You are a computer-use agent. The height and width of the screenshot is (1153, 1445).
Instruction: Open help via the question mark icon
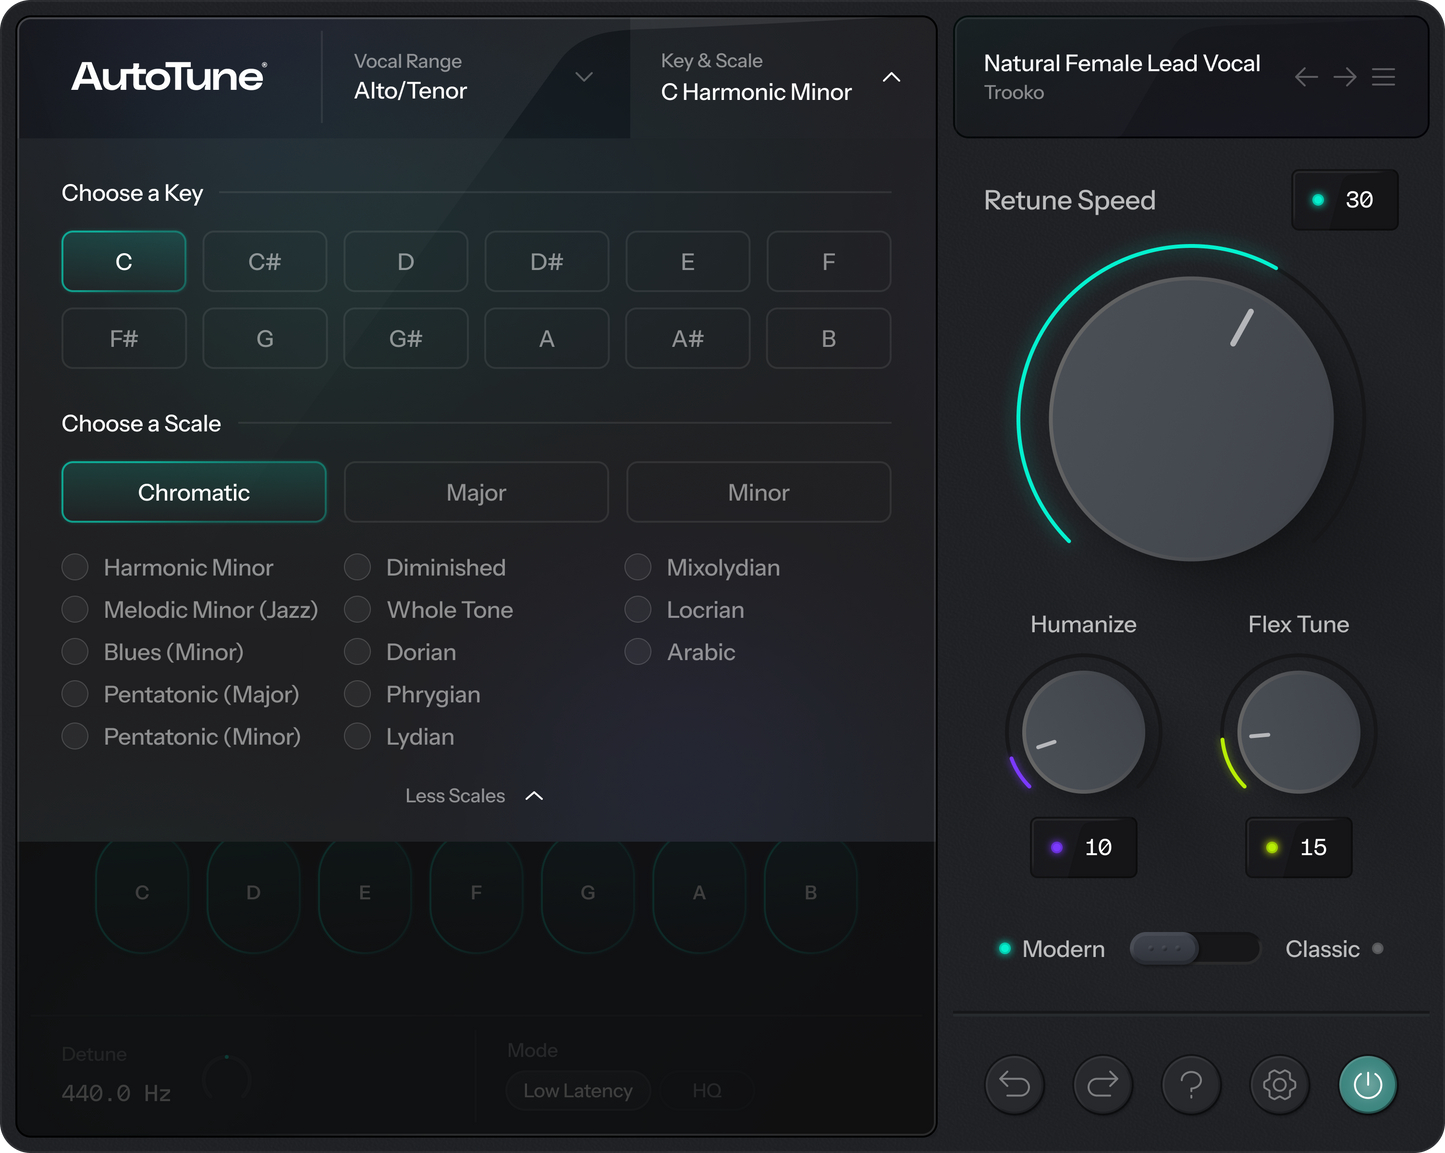tap(1190, 1085)
